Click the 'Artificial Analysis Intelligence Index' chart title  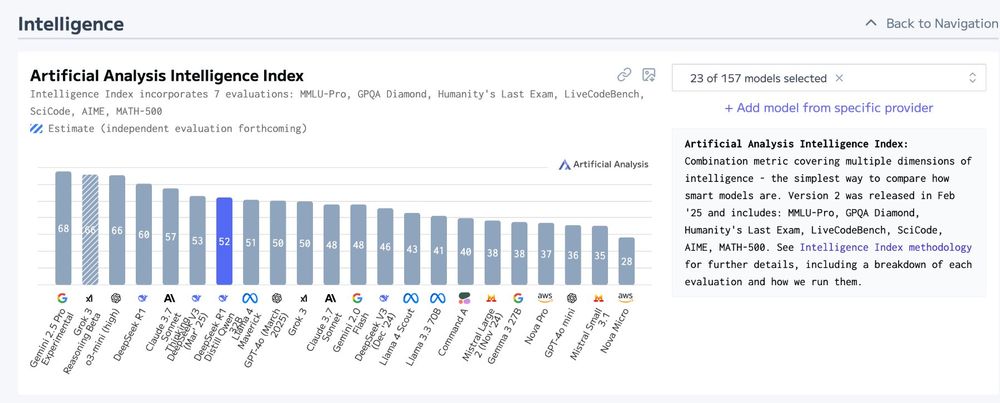click(167, 76)
